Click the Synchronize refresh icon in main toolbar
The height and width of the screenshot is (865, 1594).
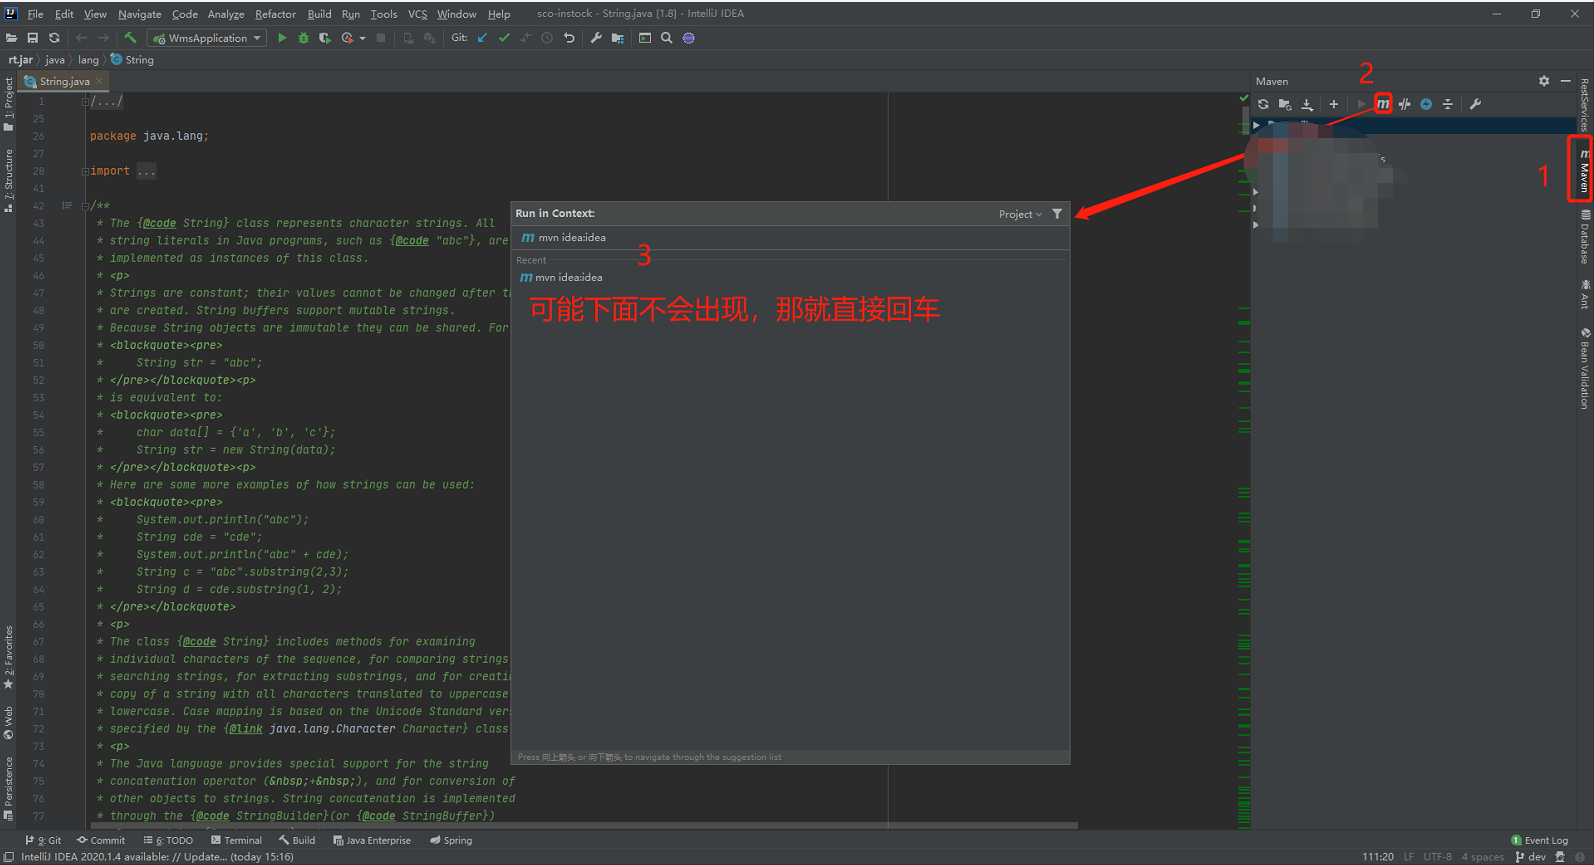[54, 38]
